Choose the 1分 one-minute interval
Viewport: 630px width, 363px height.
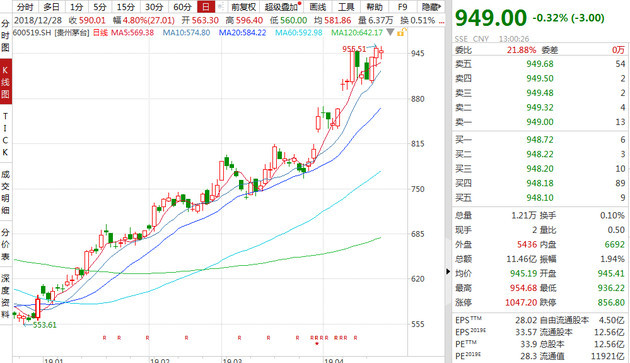(76, 7)
